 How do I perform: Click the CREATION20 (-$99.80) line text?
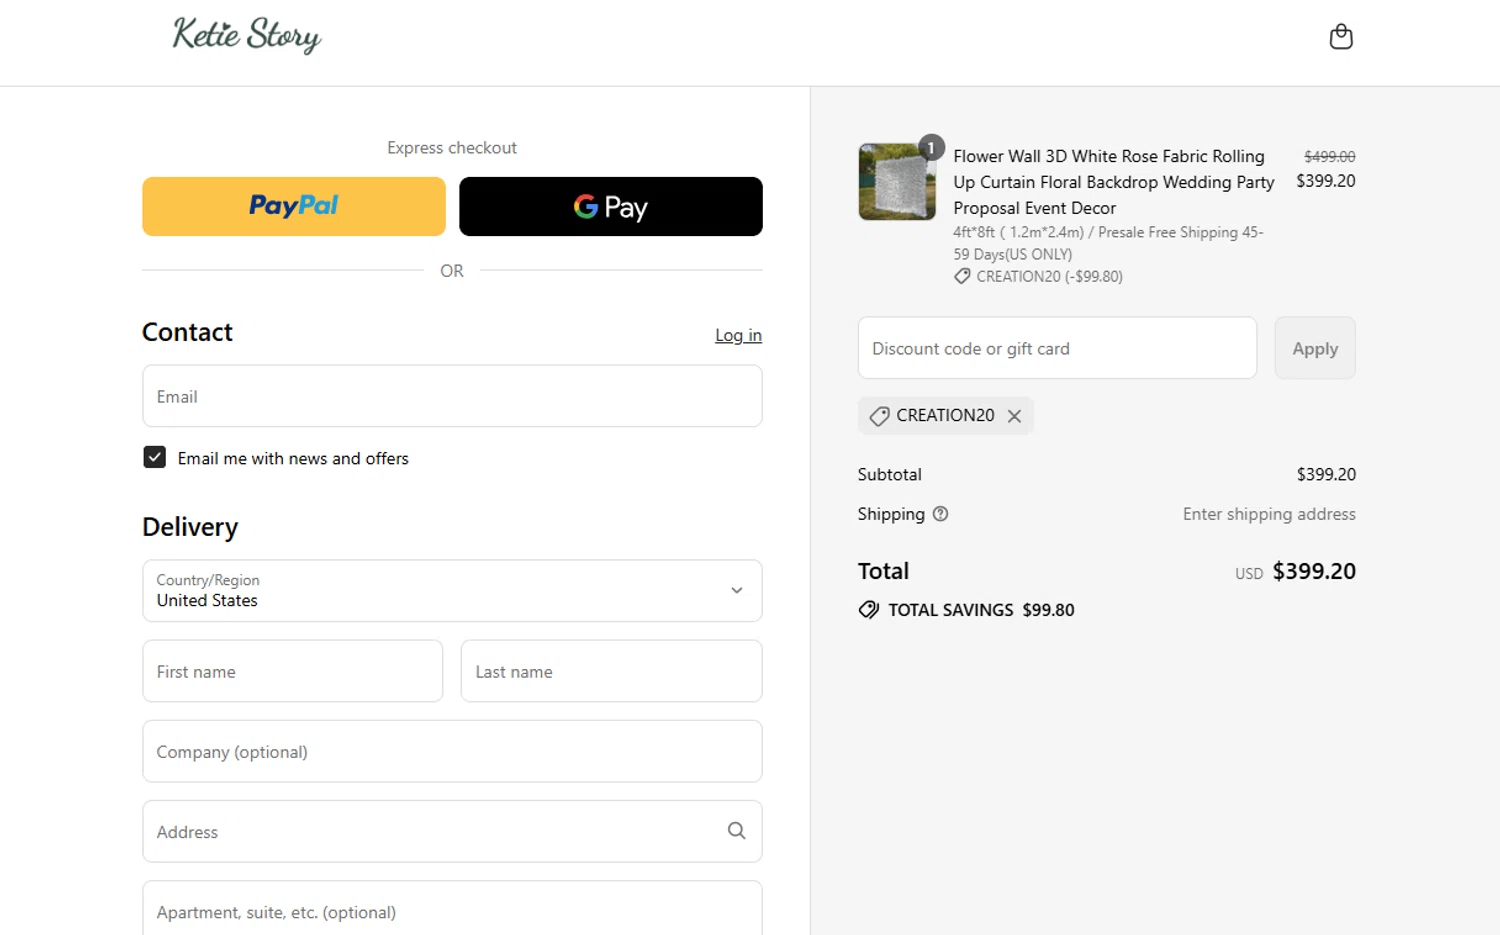pos(1049,276)
